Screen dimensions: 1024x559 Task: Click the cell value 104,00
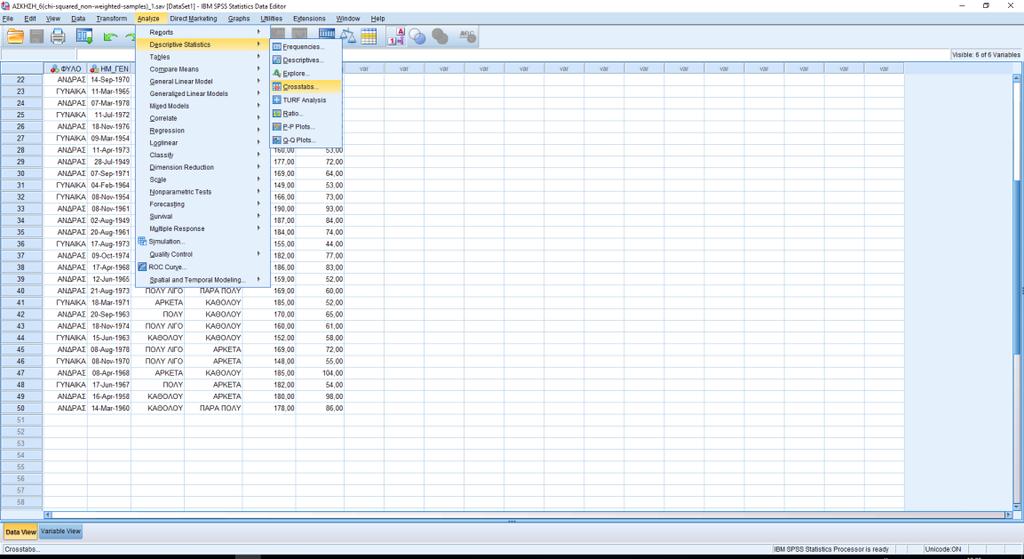[x=320, y=373]
